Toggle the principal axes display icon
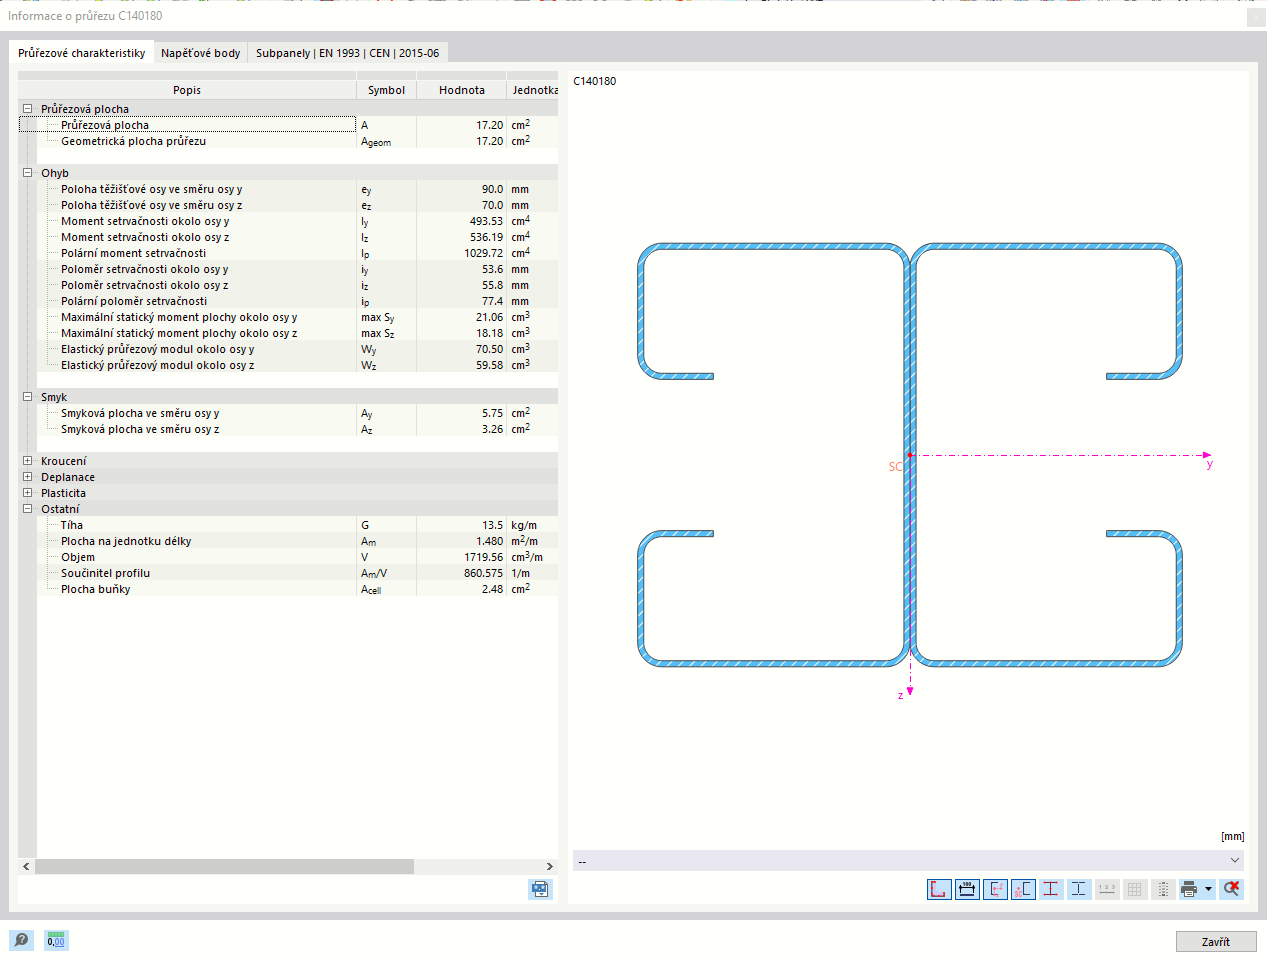Image resolution: width=1267 pixels, height=962 pixels. (995, 889)
